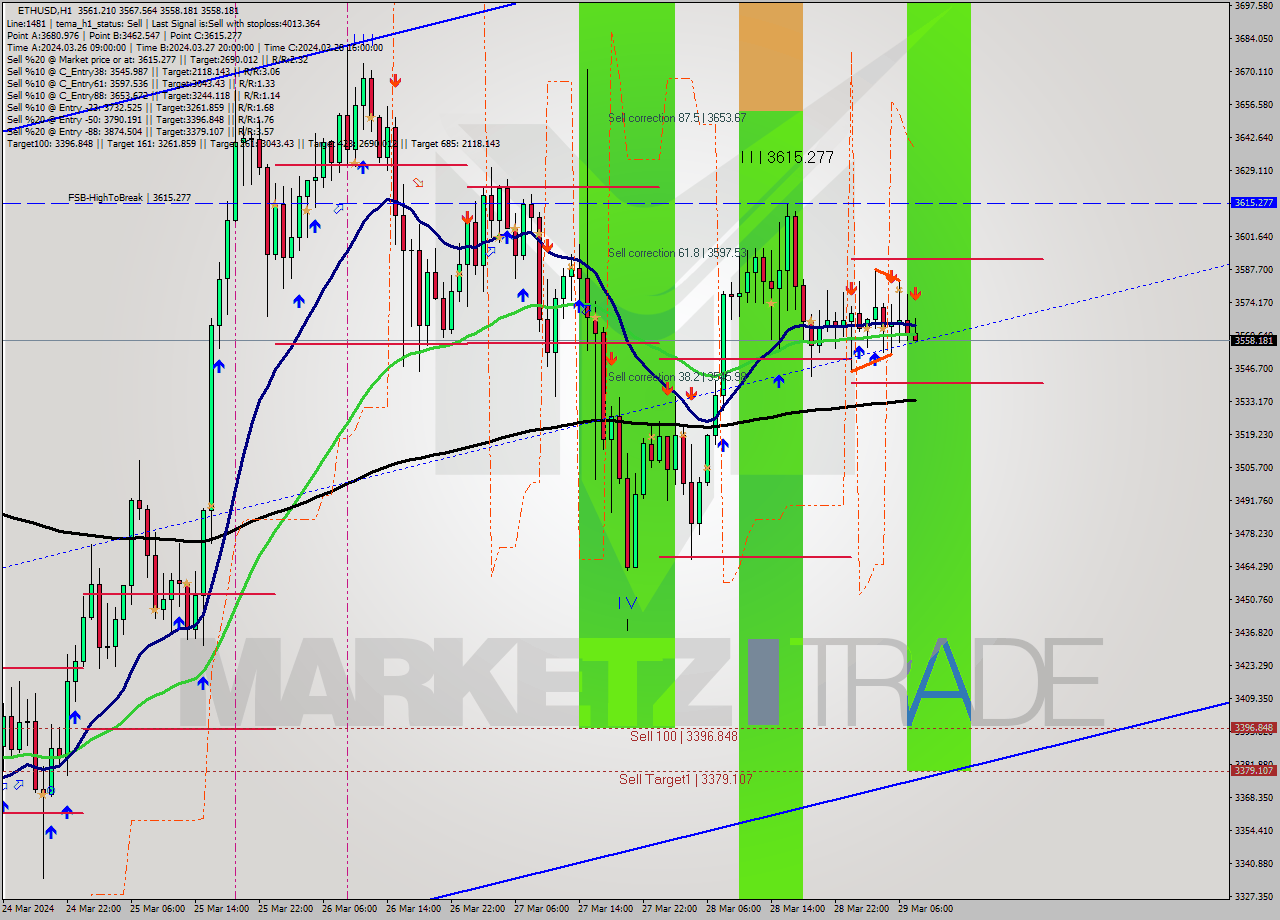Image resolution: width=1280 pixels, height=920 pixels.
Task: Click the '27 Mar 14:00' time axis label
Action: pyautogui.click(x=605, y=909)
